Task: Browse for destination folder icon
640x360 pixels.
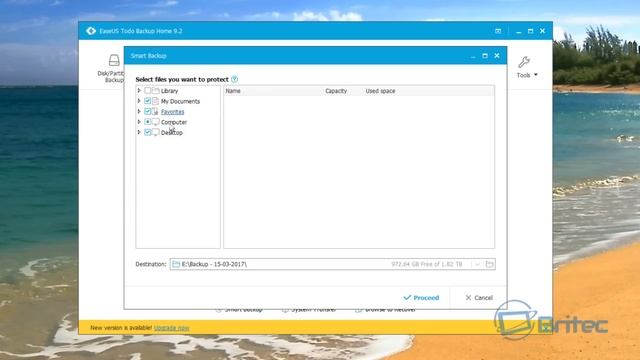Action: 489,264
